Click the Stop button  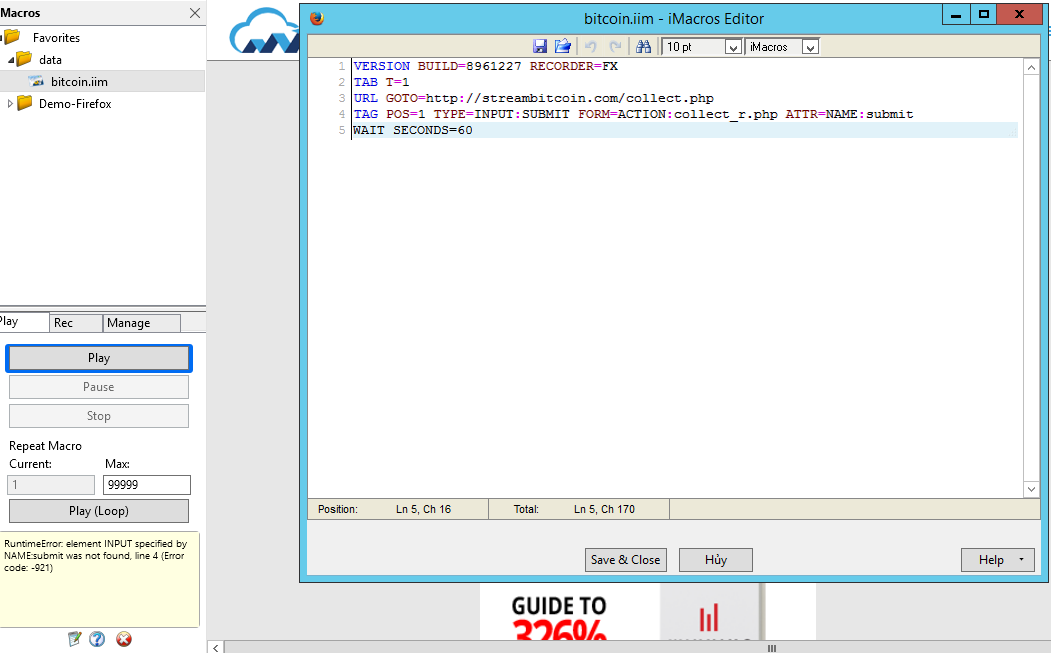tap(99, 416)
